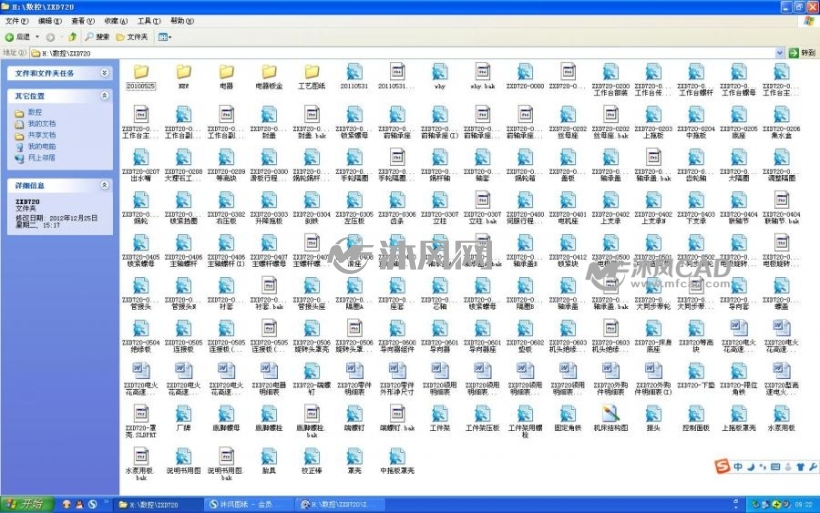
Task: Open the 查看(V) menu
Action: (x=83, y=21)
